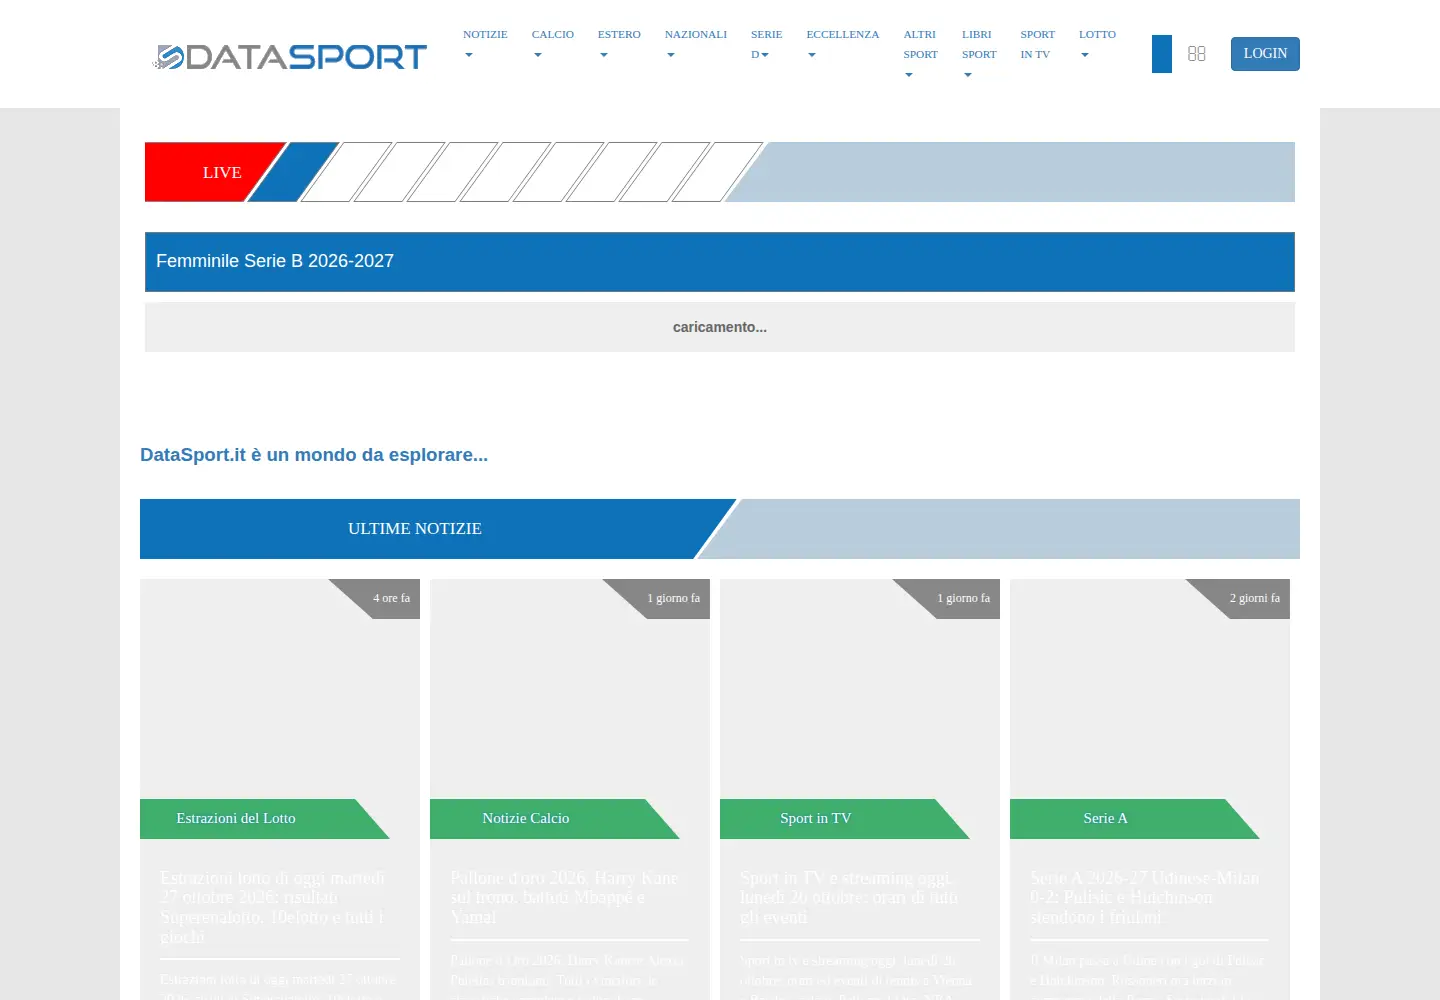Read the Sport in TV e streaming oggi headline
The height and width of the screenshot is (1000, 1440).
[x=850, y=897]
